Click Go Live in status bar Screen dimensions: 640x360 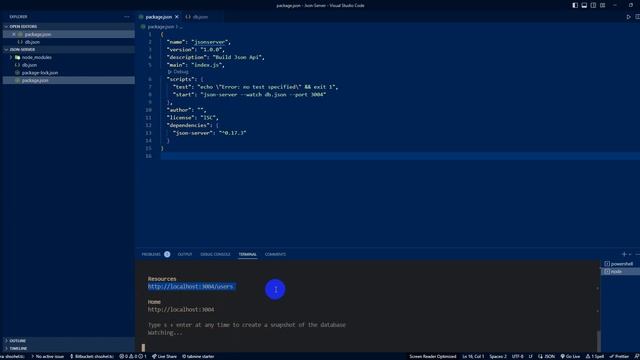[570, 356]
